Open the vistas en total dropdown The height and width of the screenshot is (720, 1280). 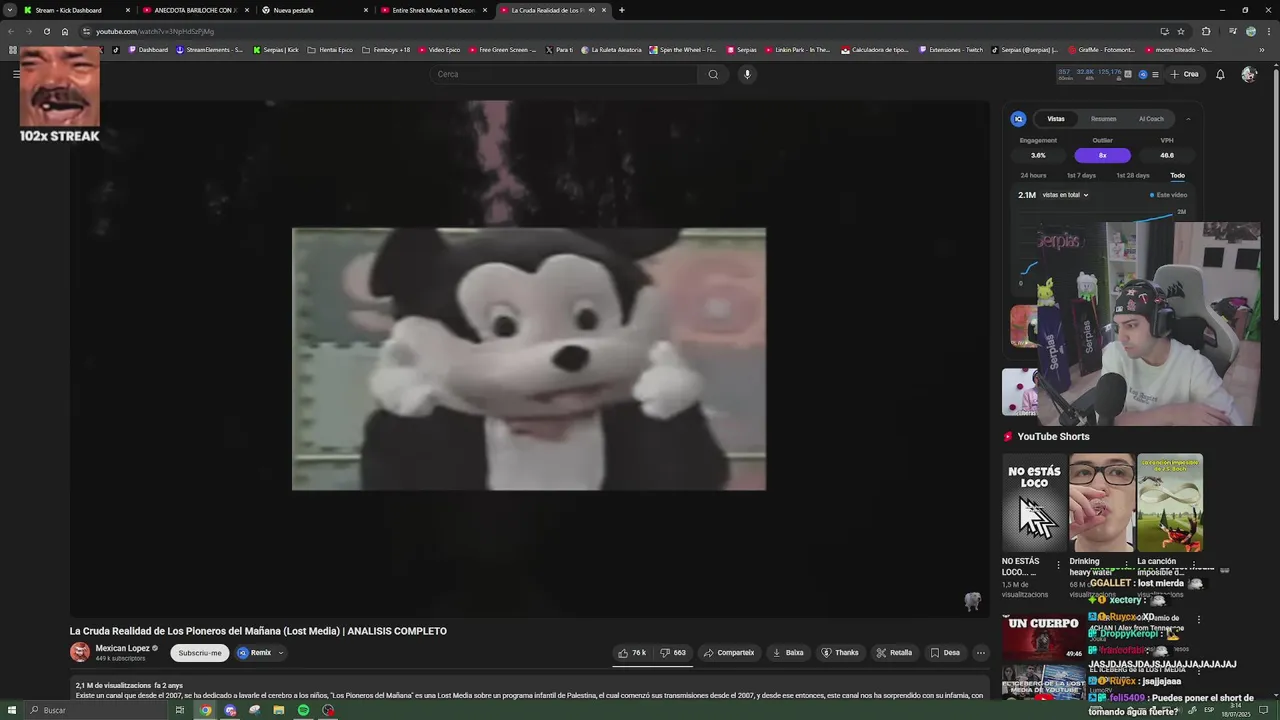(x=1065, y=195)
